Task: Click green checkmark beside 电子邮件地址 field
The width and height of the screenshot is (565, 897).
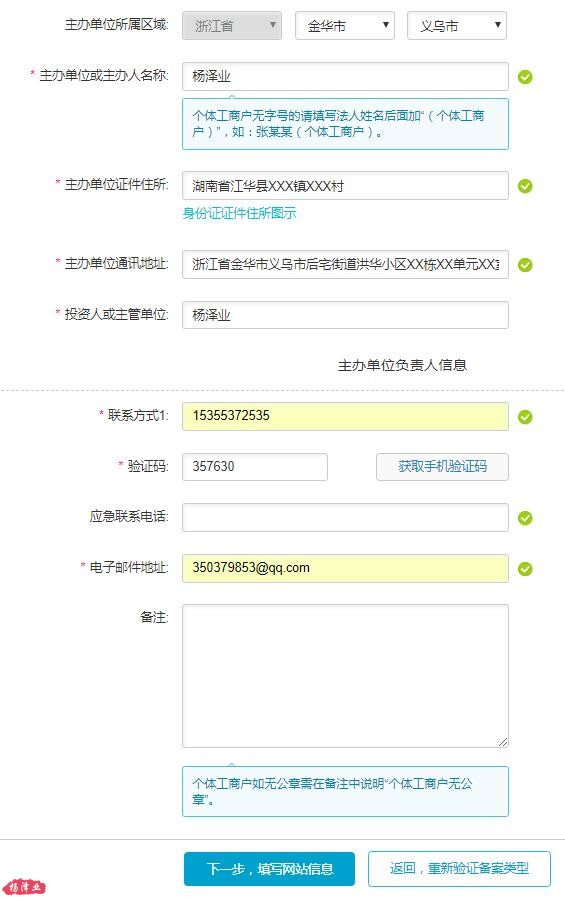Action: (525, 569)
